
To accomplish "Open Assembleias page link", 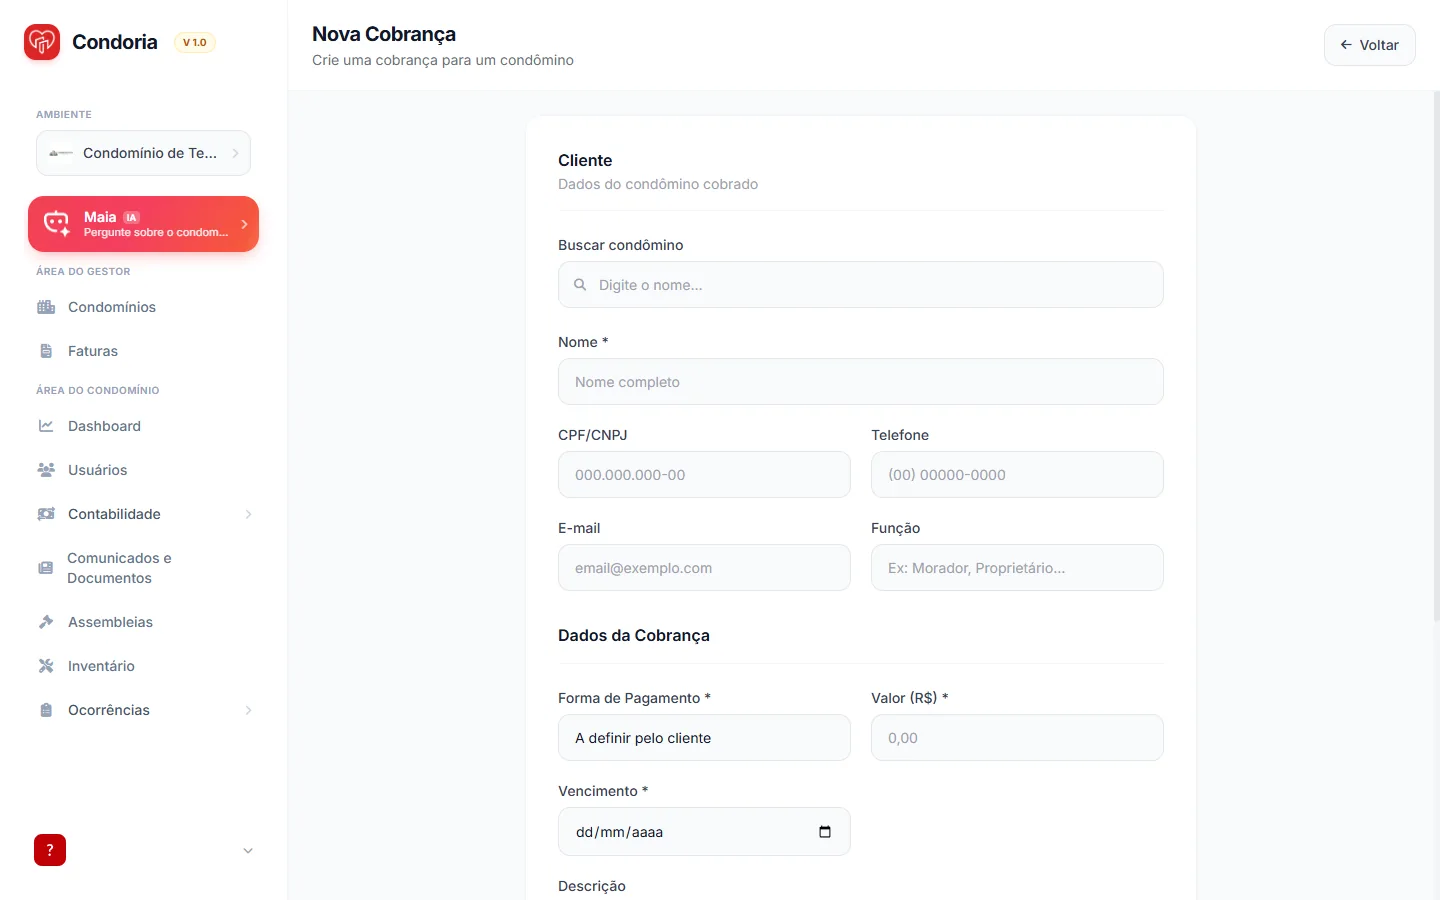I will pyautogui.click(x=144, y=622).
